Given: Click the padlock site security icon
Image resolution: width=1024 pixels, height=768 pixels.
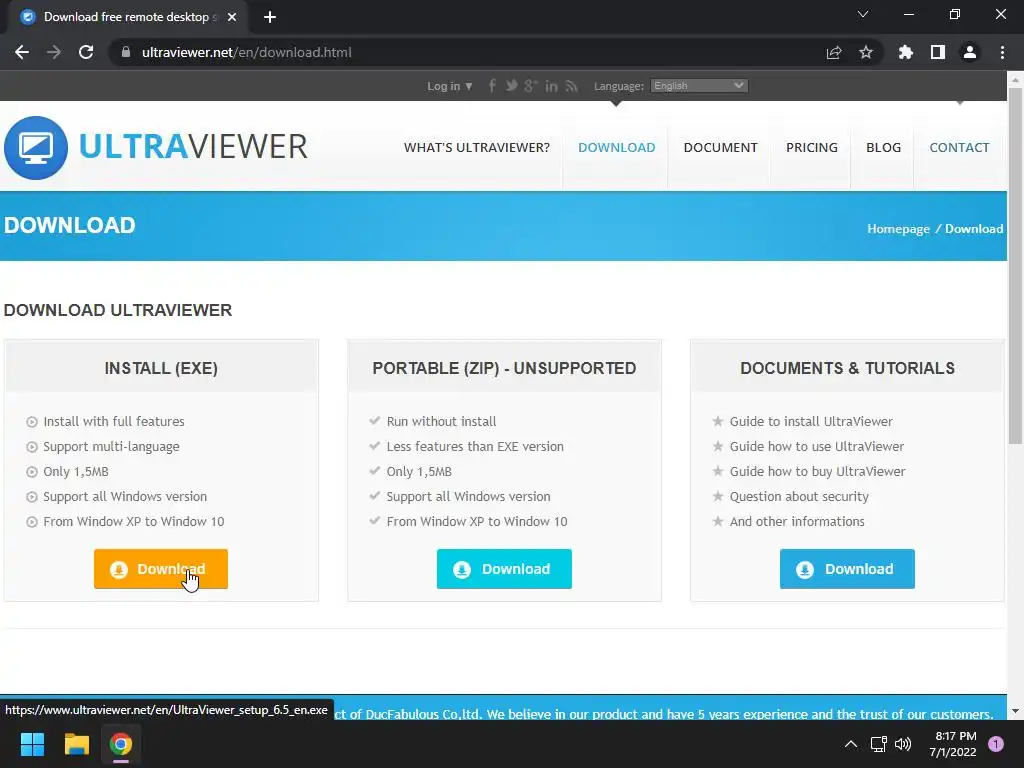Looking at the screenshot, I should (126, 52).
